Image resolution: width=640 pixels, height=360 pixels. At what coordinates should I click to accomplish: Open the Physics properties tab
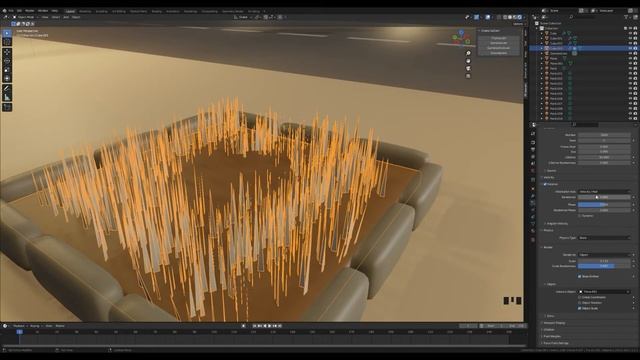coord(533,210)
